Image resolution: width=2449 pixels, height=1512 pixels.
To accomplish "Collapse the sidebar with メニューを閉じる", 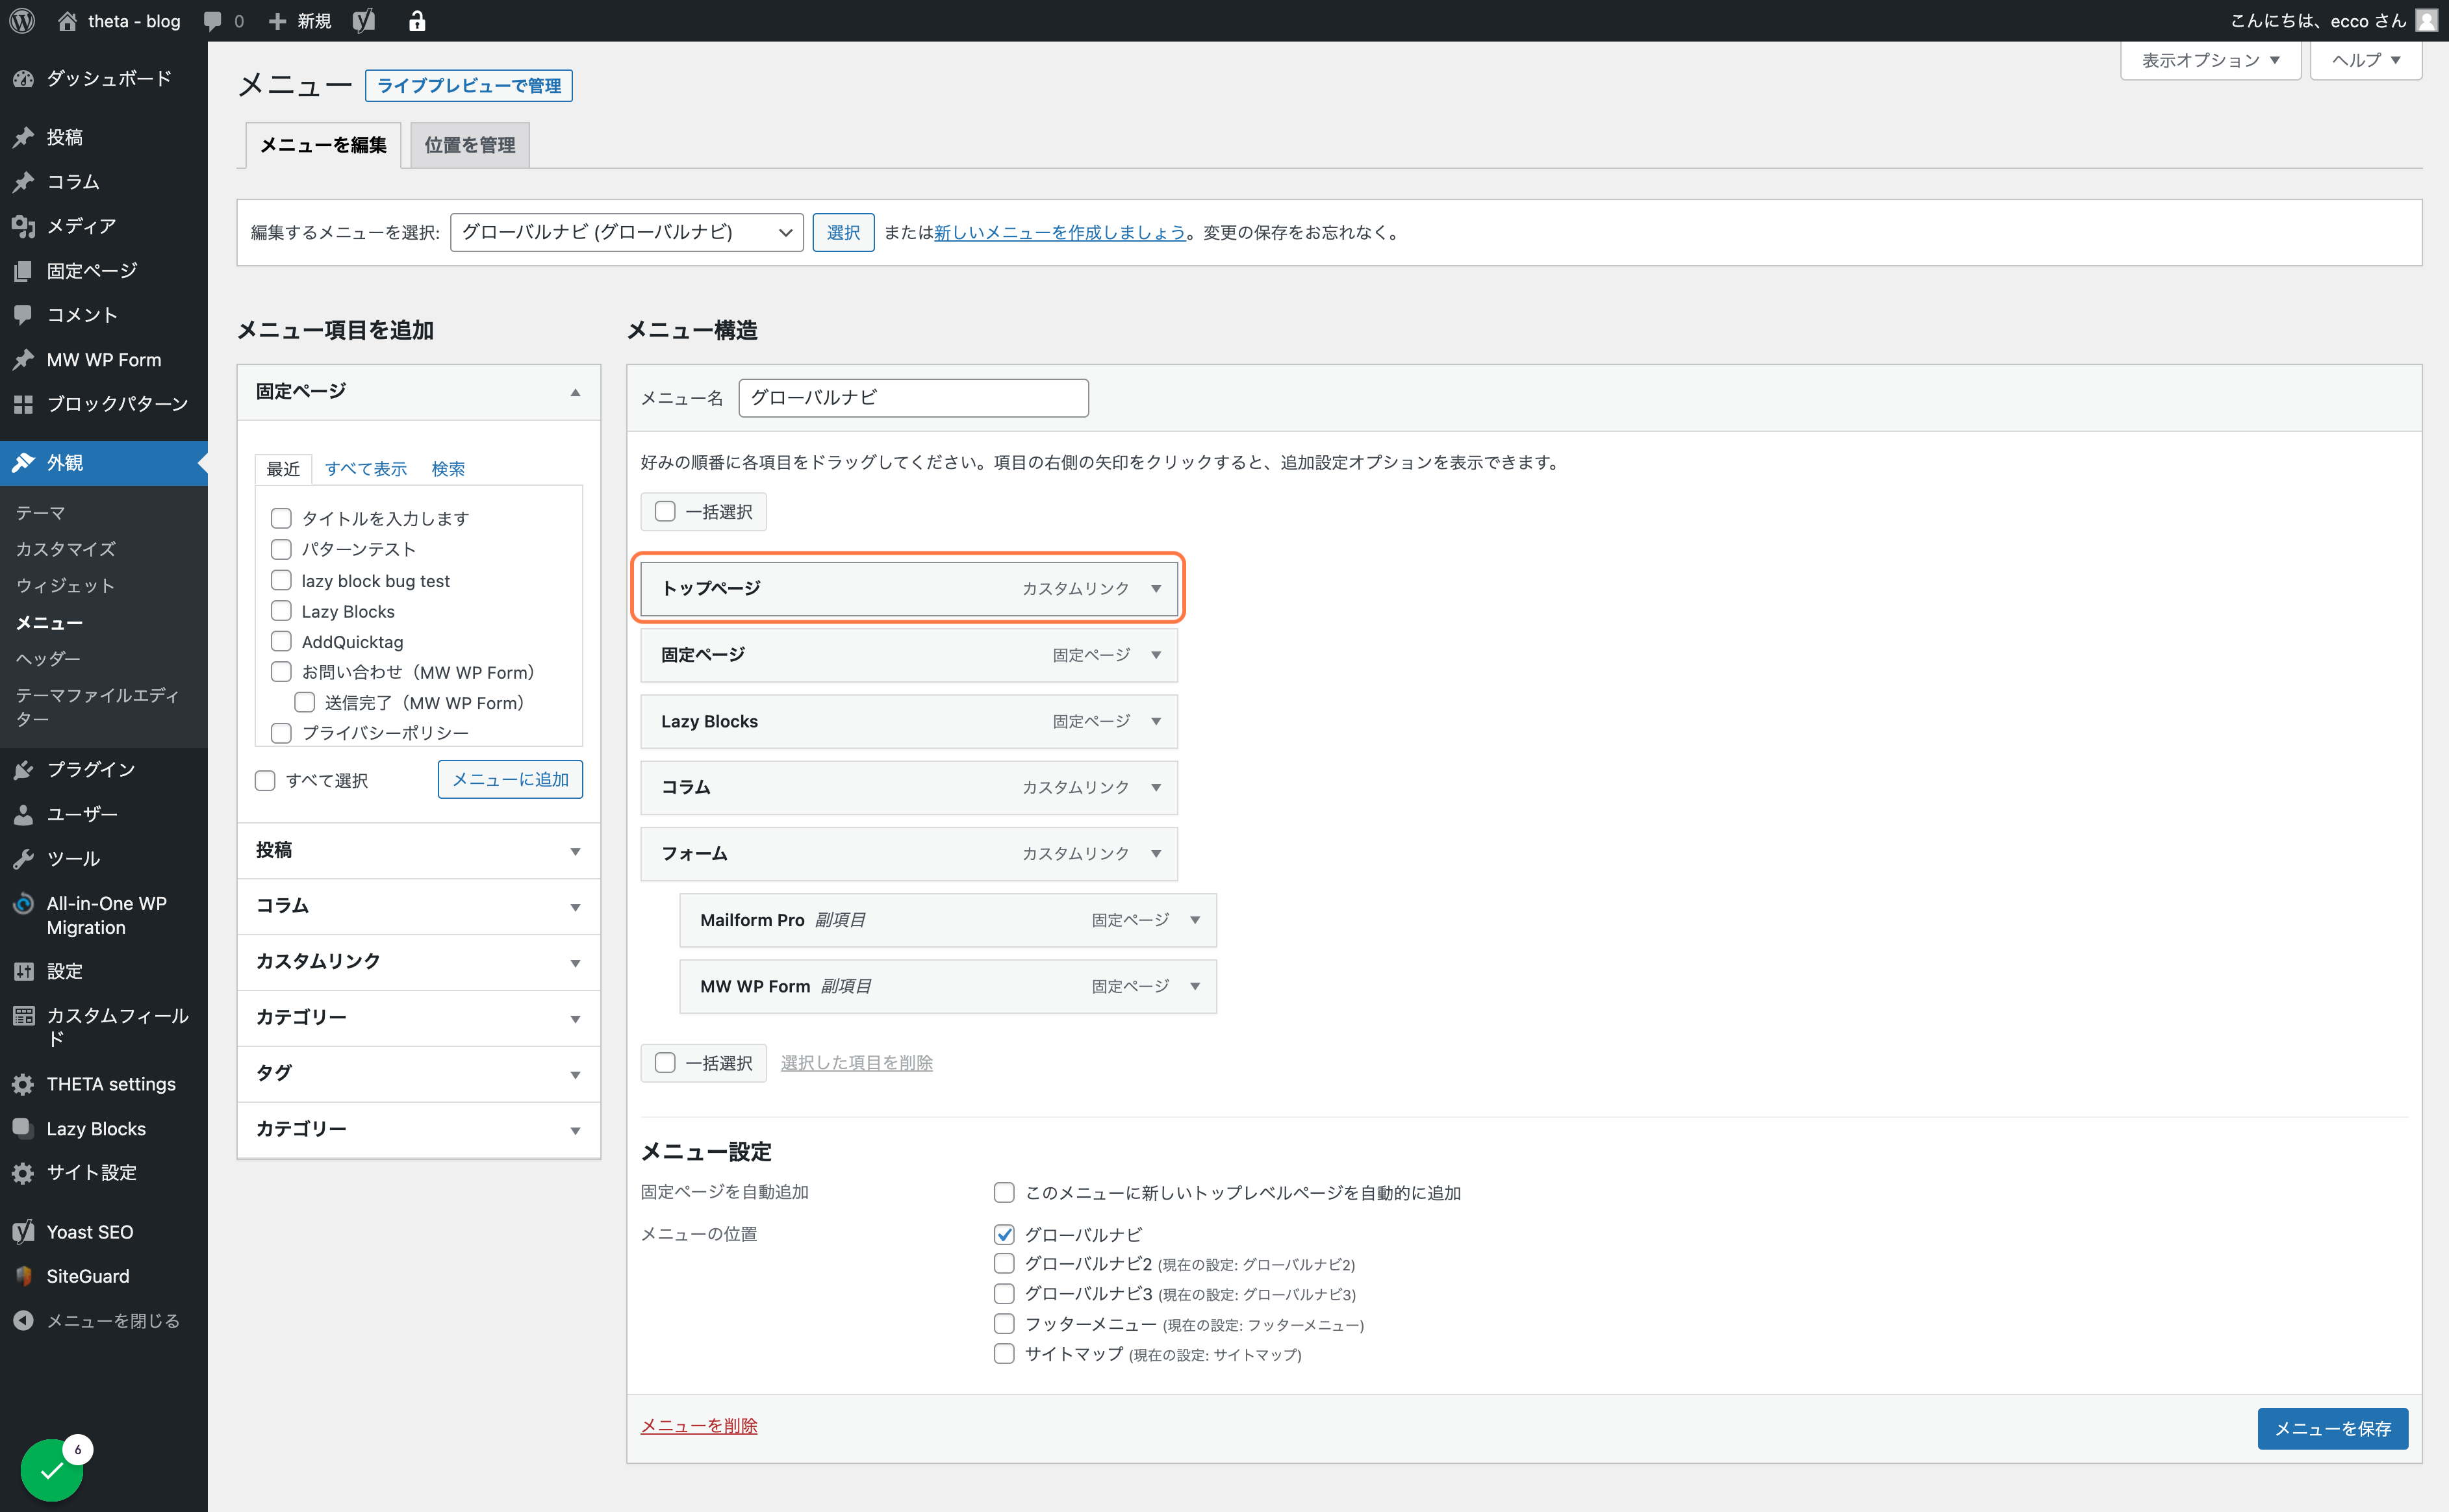I will [x=104, y=1321].
